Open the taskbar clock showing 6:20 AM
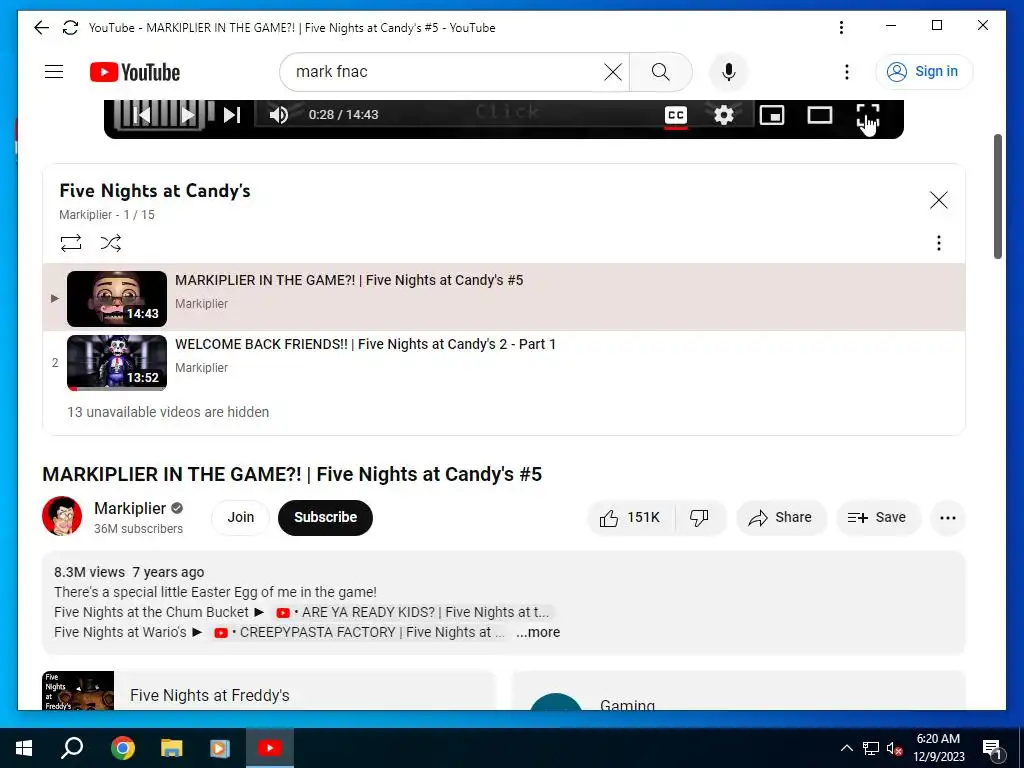 pos(938,748)
